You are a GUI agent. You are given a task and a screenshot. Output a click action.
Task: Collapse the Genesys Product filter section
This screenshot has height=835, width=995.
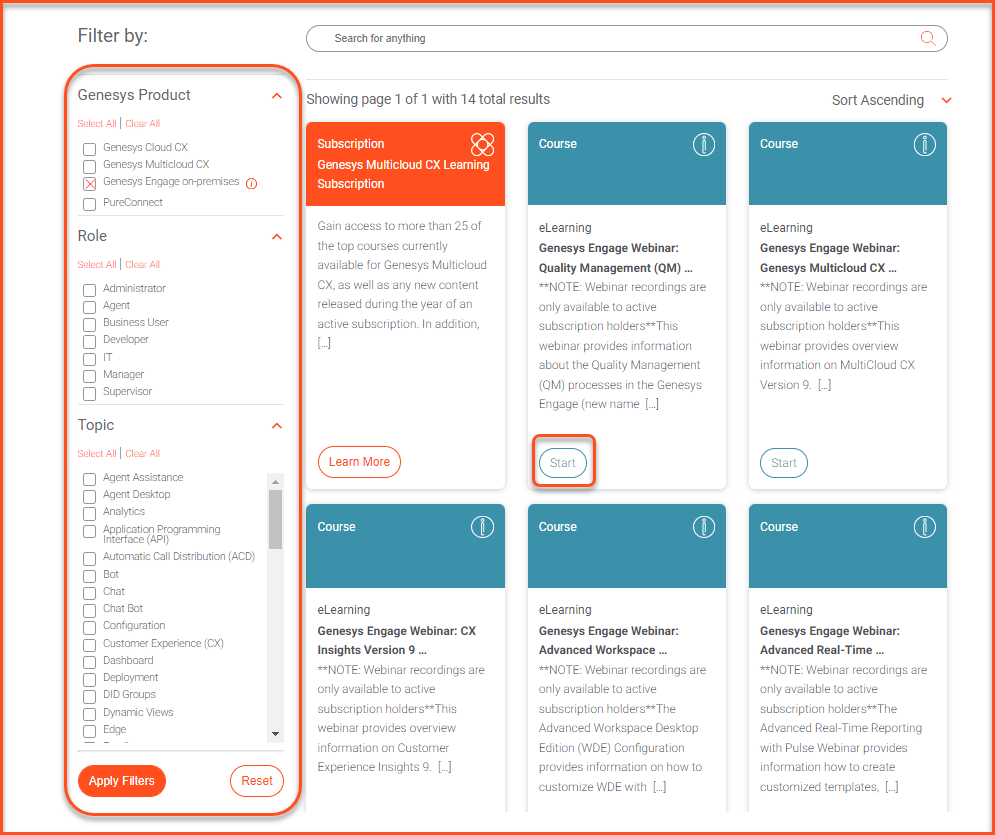tap(277, 96)
